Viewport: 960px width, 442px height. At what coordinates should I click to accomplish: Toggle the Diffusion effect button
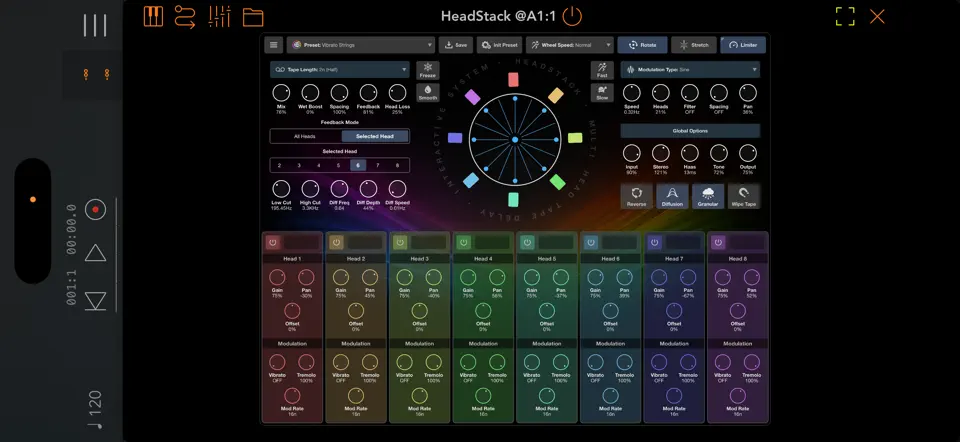pyautogui.click(x=672, y=197)
